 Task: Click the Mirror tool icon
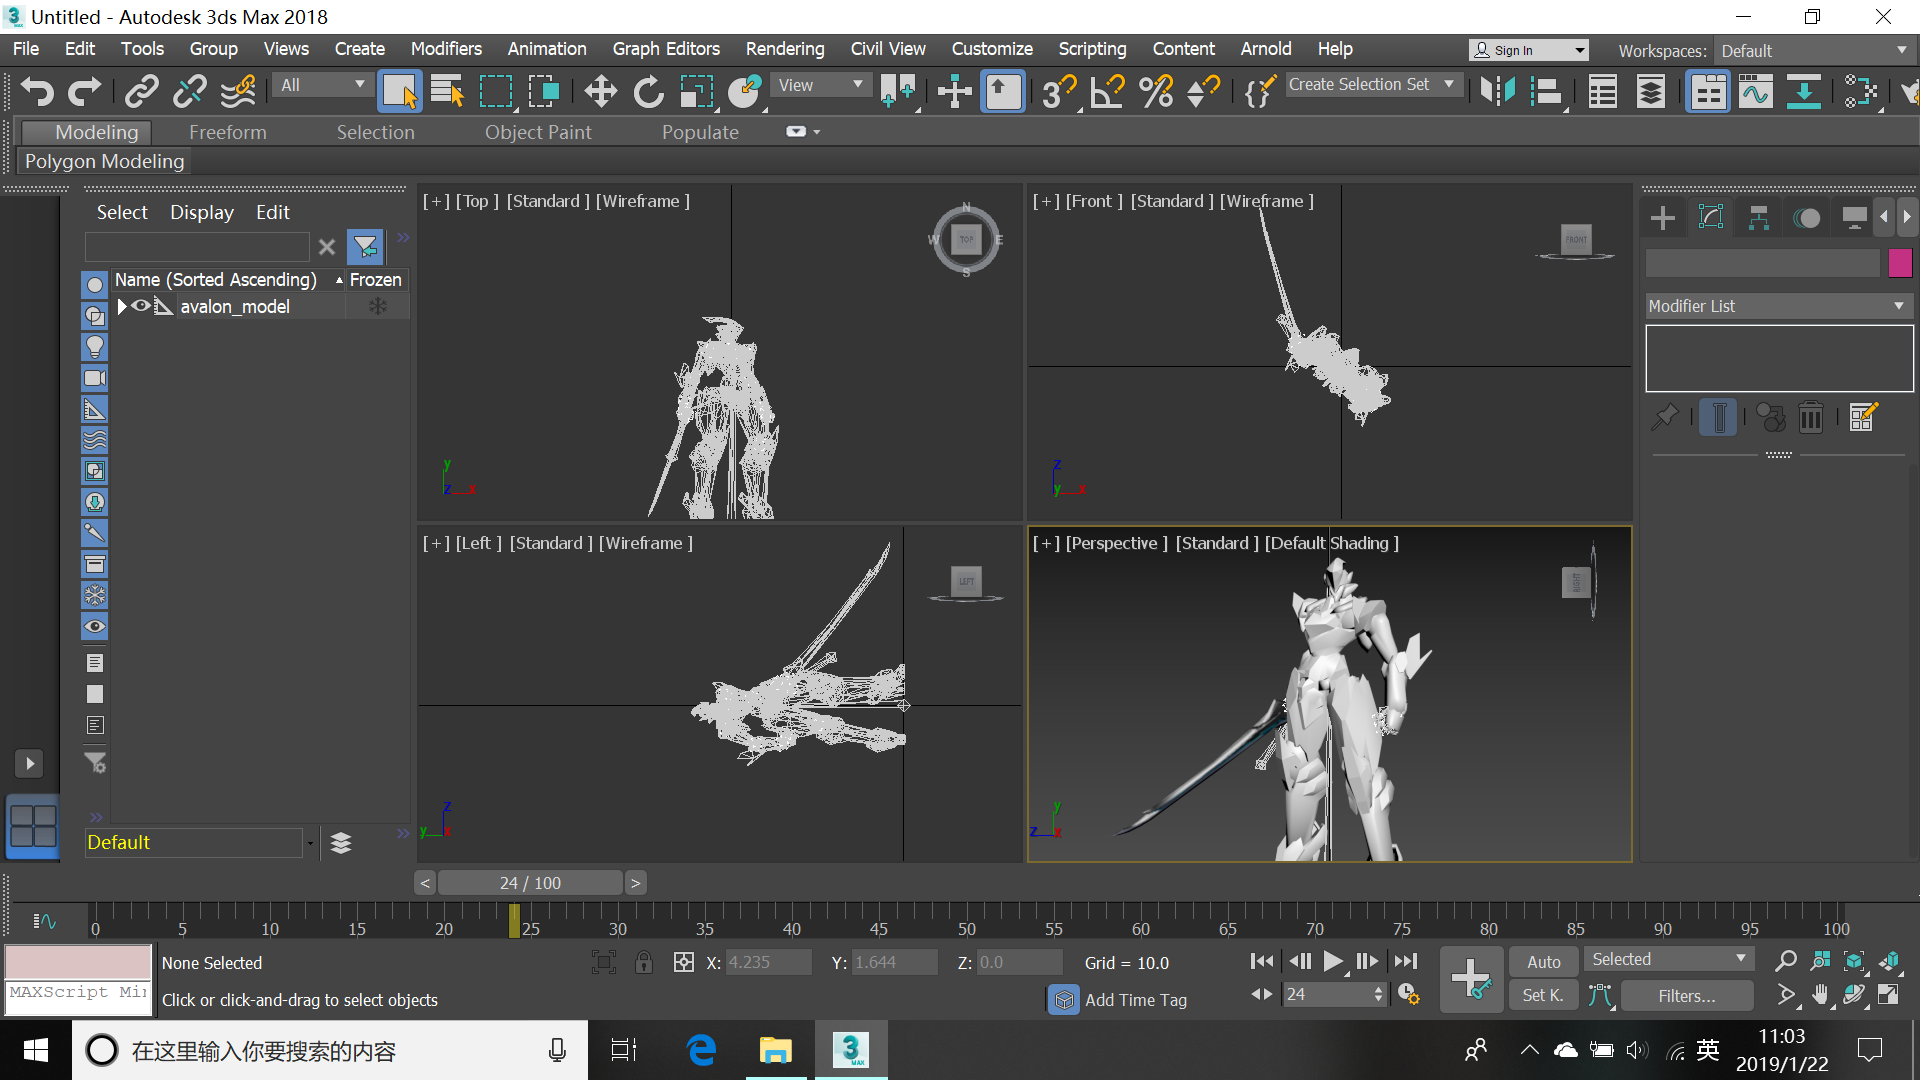coord(1498,91)
